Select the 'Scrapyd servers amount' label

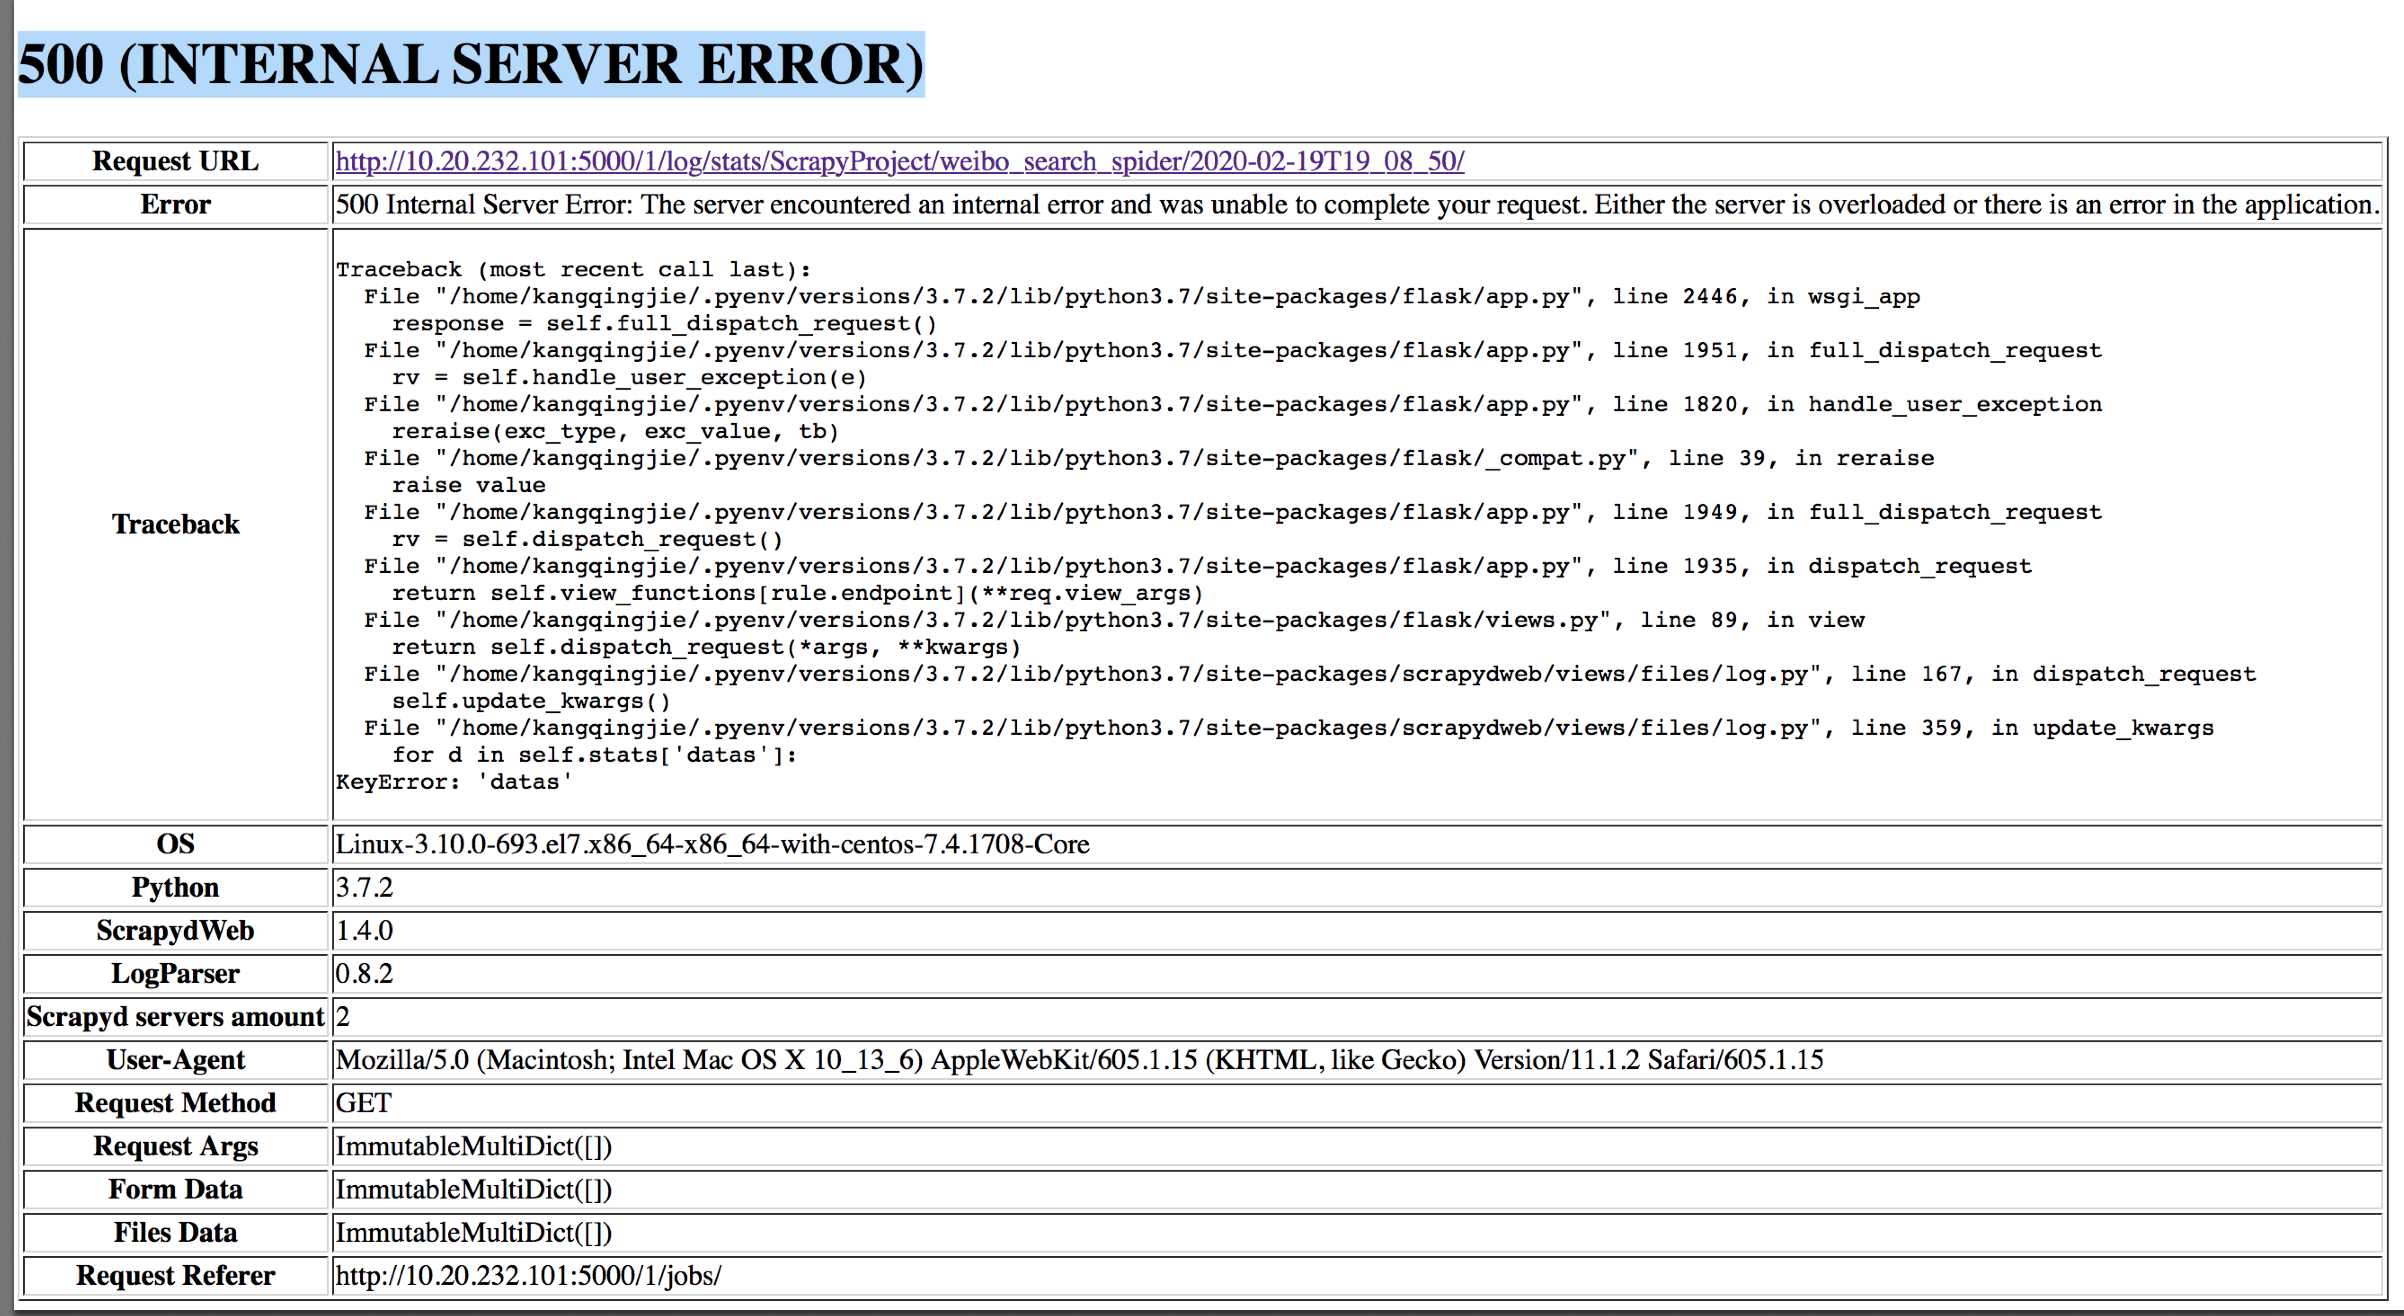click(x=176, y=1016)
